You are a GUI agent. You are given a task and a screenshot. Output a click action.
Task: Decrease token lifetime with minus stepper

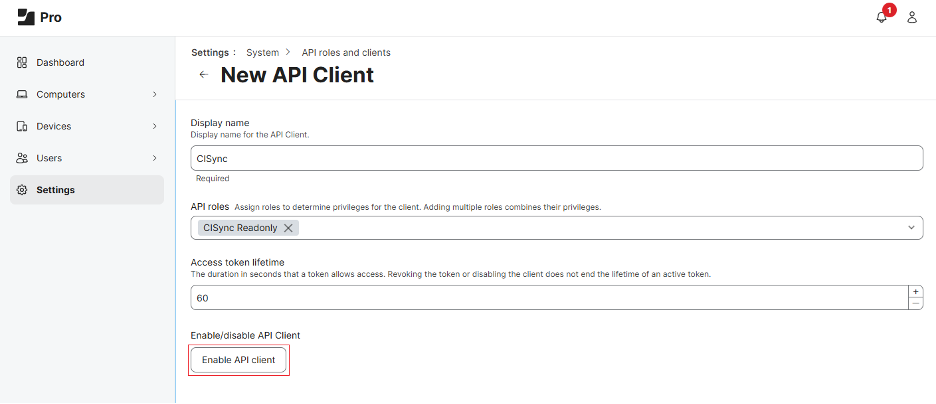pyautogui.click(x=915, y=304)
